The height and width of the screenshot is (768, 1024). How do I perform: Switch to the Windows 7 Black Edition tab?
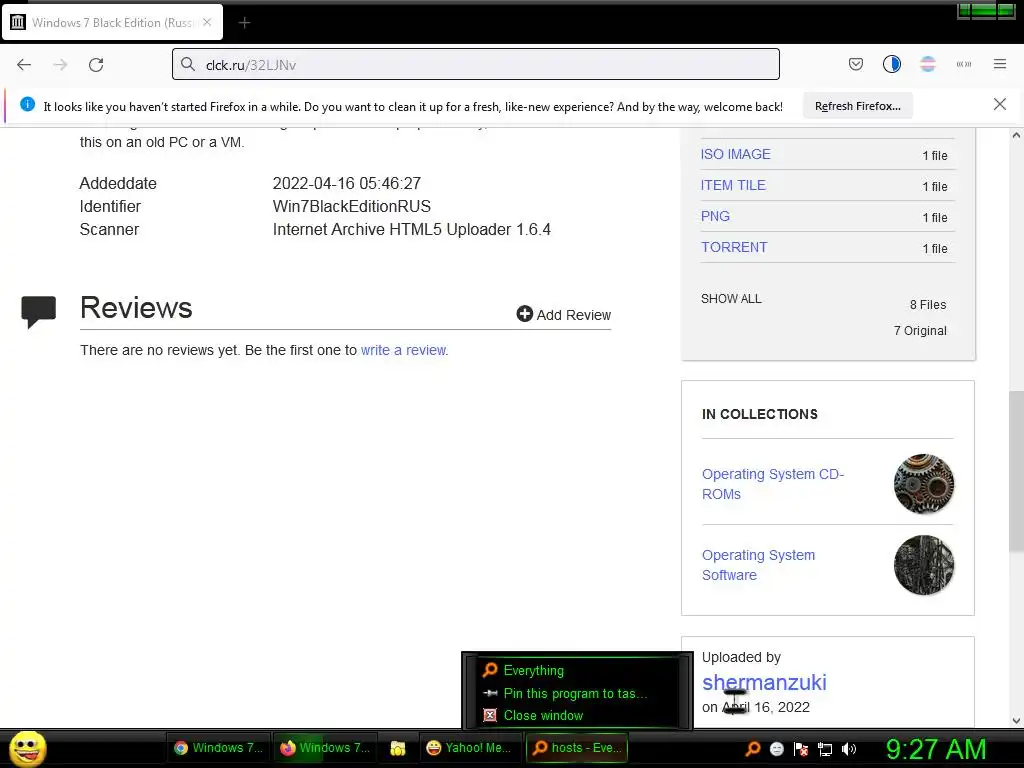pos(112,23)
